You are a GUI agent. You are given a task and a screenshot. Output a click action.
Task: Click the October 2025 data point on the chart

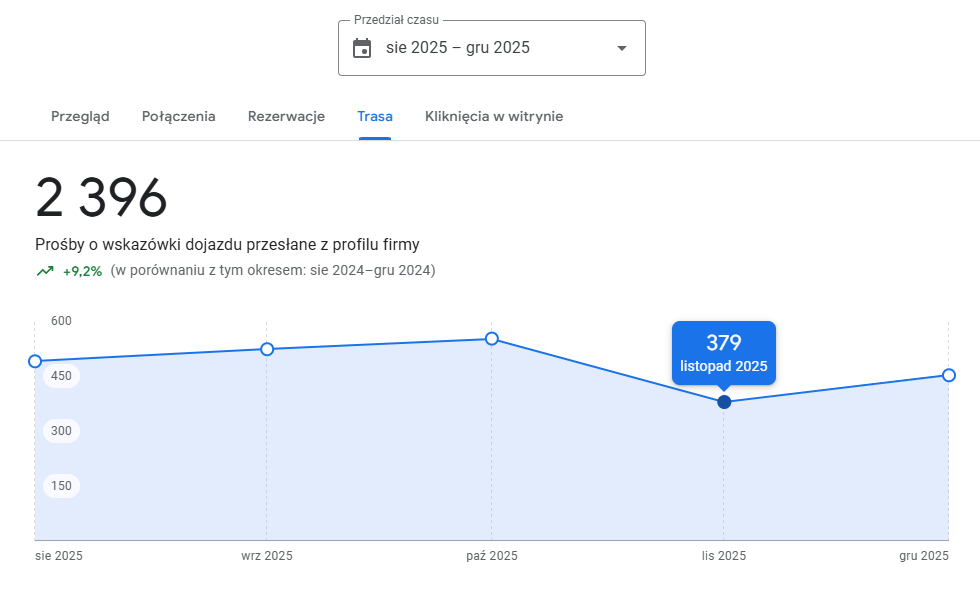490,340
